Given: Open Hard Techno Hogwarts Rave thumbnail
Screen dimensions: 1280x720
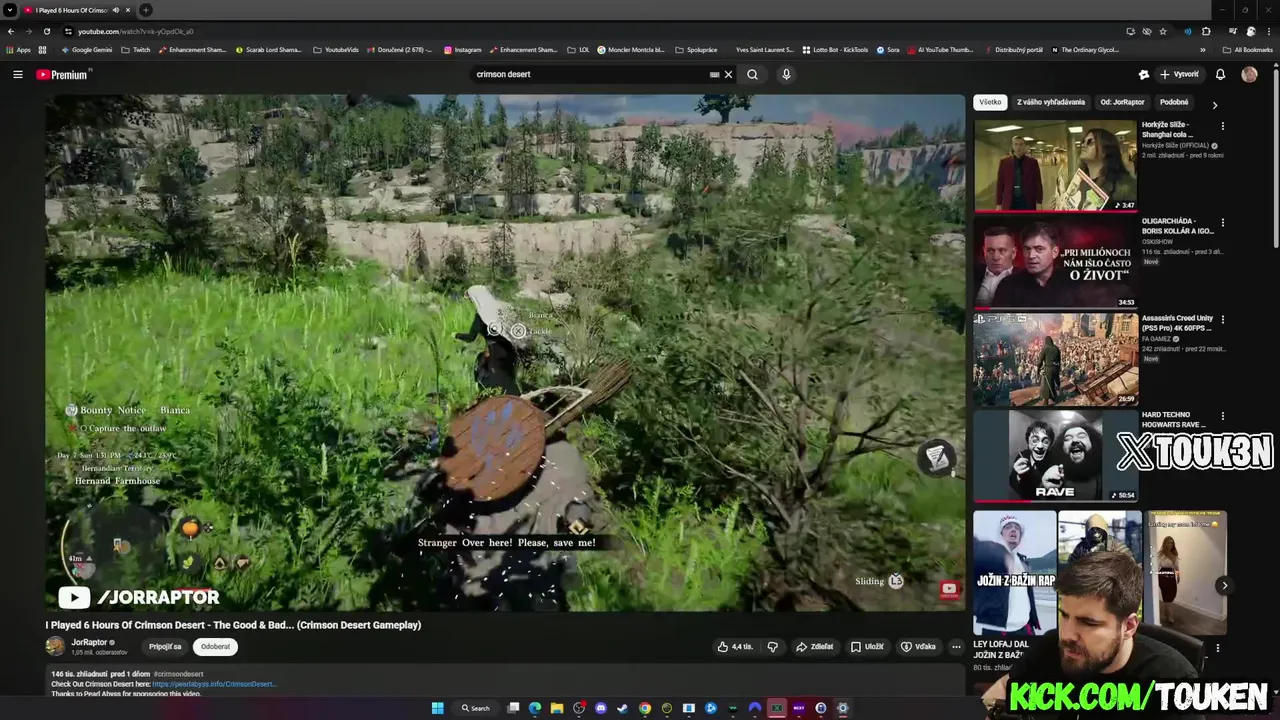Looking at the screenshot, I should [x=1055, y=456].
